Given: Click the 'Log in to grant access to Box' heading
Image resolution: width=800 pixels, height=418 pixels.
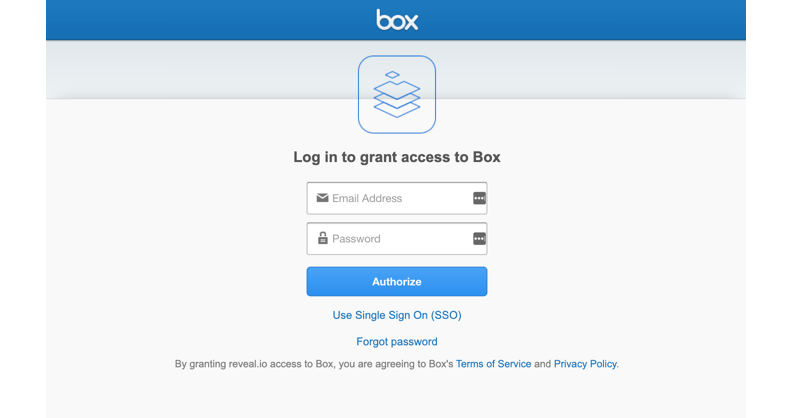Looking at the screenshot, I should [397, 157].
